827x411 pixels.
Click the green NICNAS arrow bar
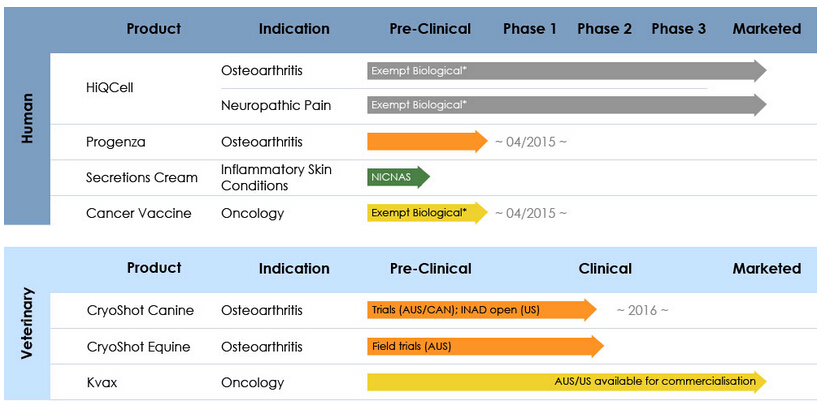(397, 178)
